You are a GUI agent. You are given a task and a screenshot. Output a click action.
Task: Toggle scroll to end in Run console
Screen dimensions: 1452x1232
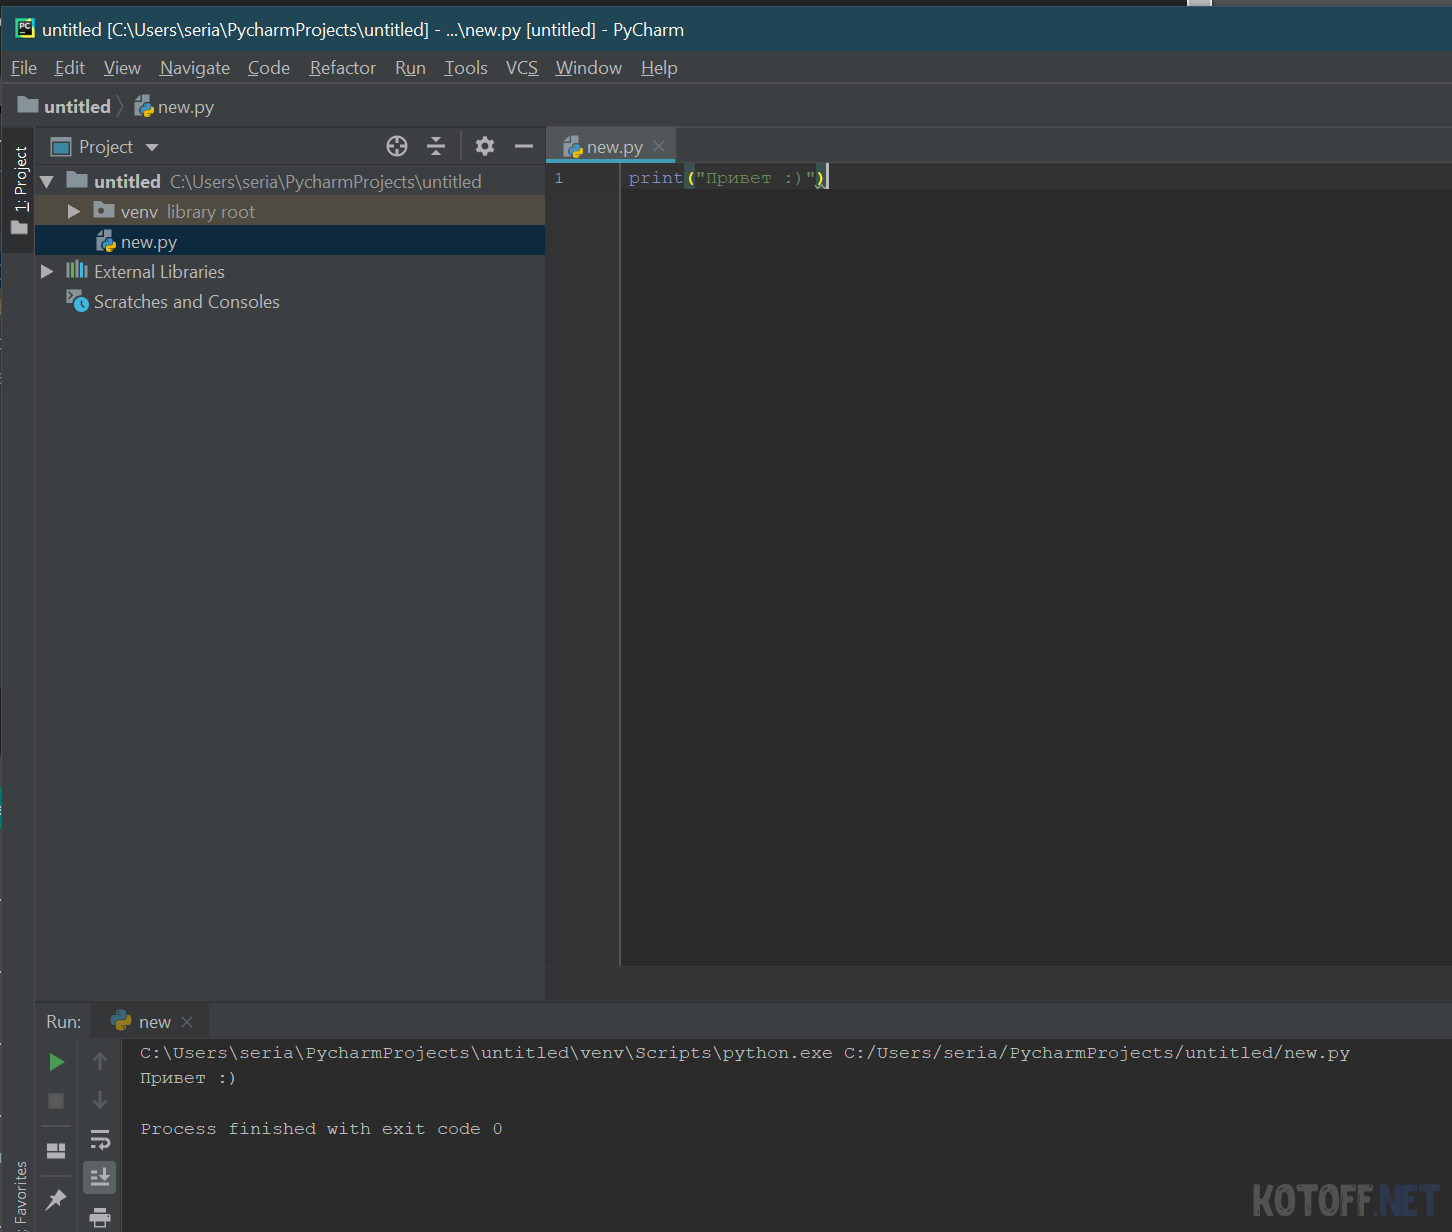coord(100,1177)
